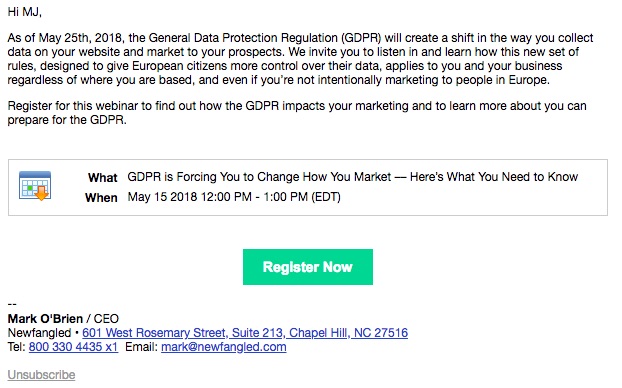The width and height of the screenshot is (622, 388).
Task: Click the calendar download icon
Action: pos(35,186)
